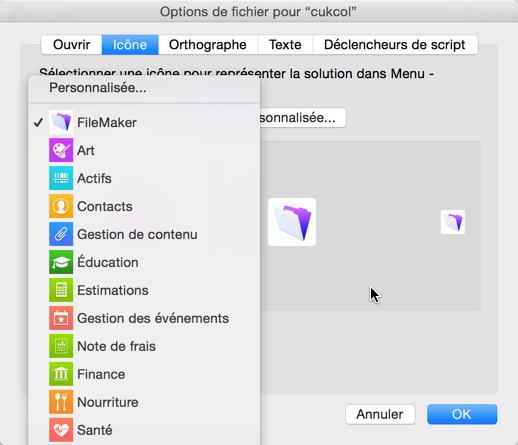The height and width of the screenshot is (445, 518).
Task: Select the Gestion des événements calendar icon
Action: [61, 318]
